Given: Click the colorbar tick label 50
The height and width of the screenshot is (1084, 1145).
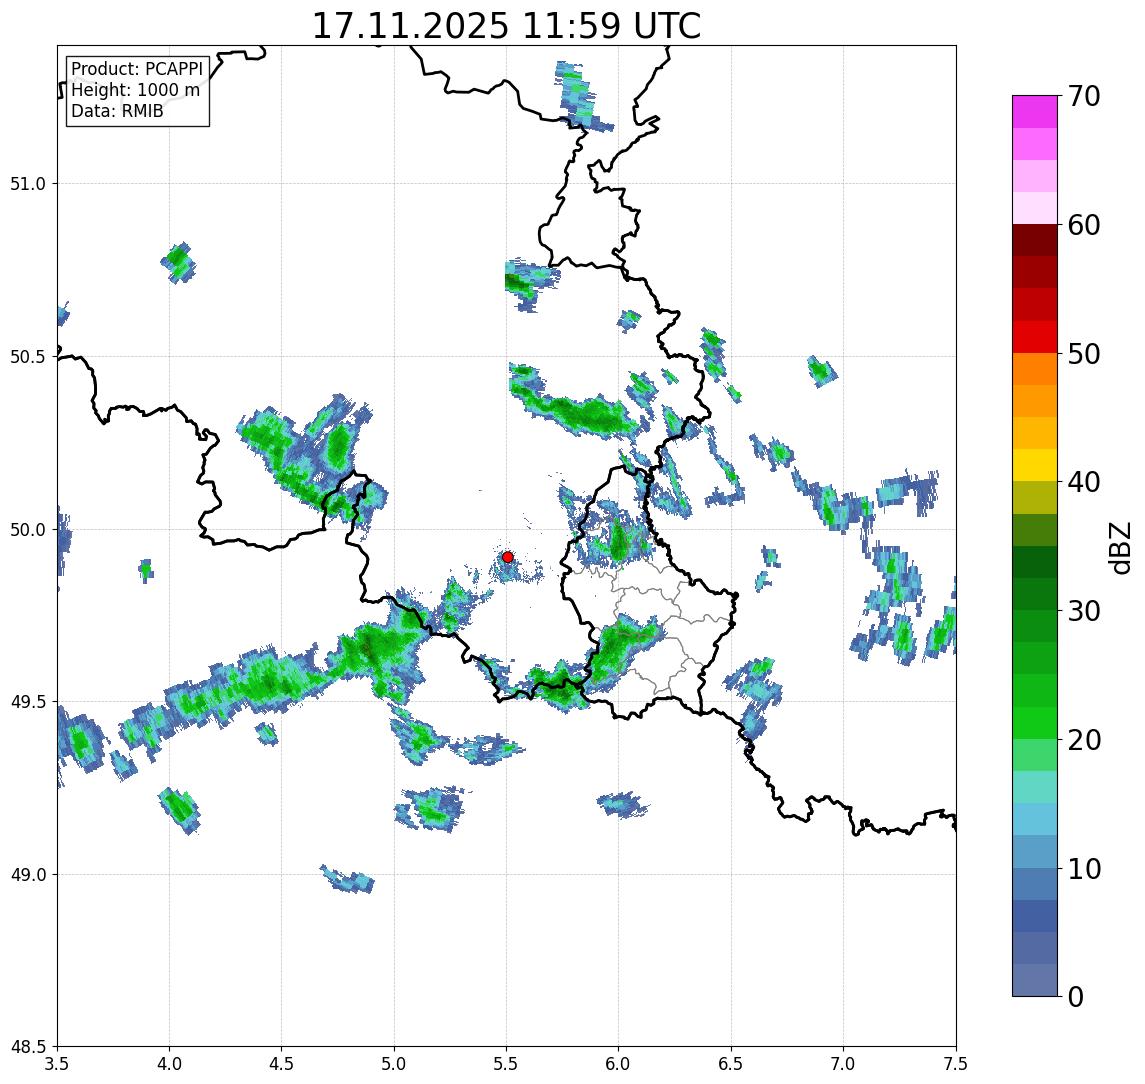Looking at the screenshot, I should 1084,354.
